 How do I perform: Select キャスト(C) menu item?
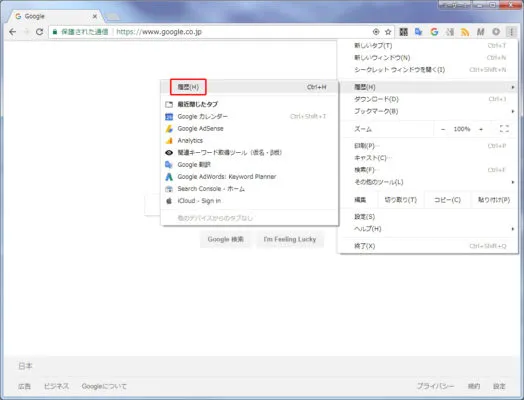428,158
